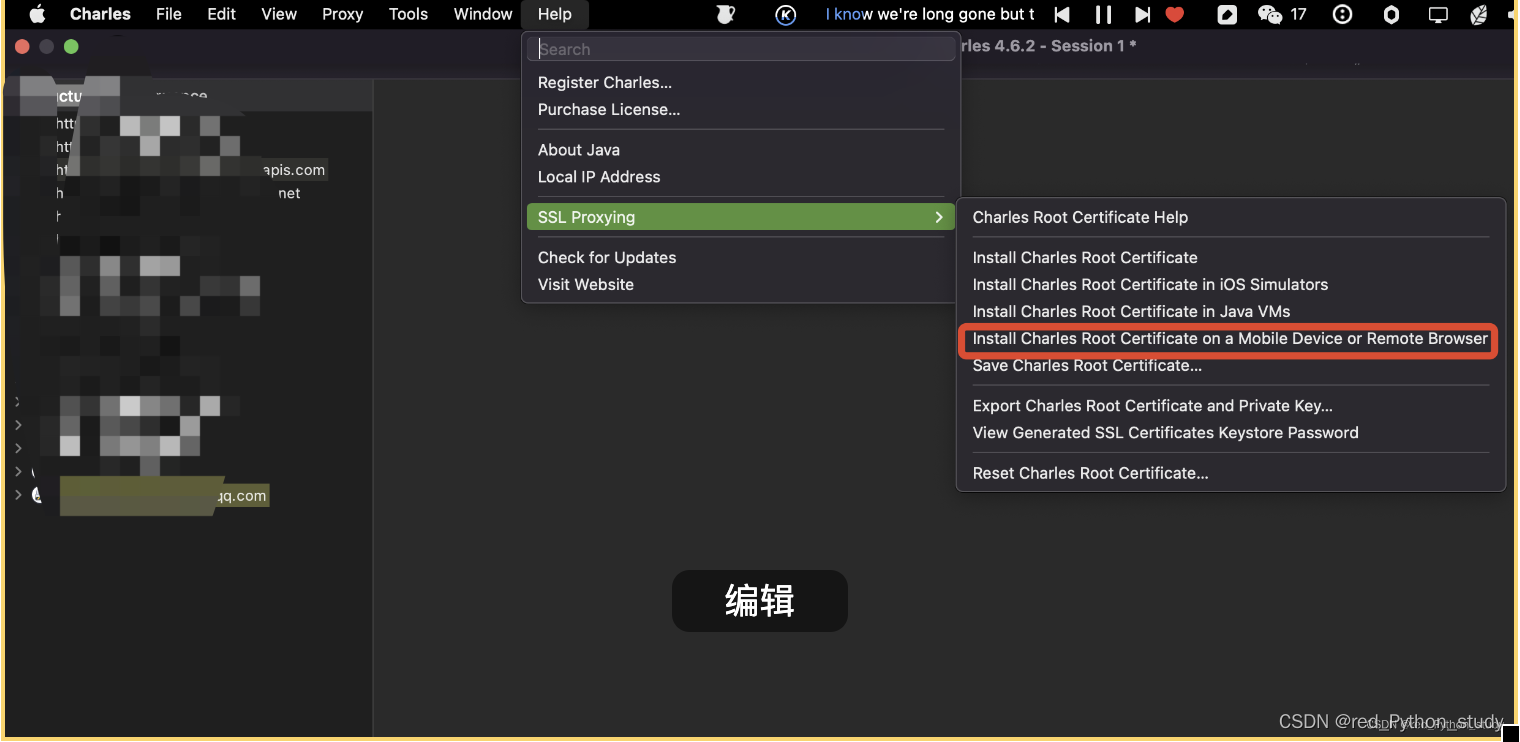Open the SSL Proxying submenu
This screenshot has height=742, width=1520.
tap(741, 217)
